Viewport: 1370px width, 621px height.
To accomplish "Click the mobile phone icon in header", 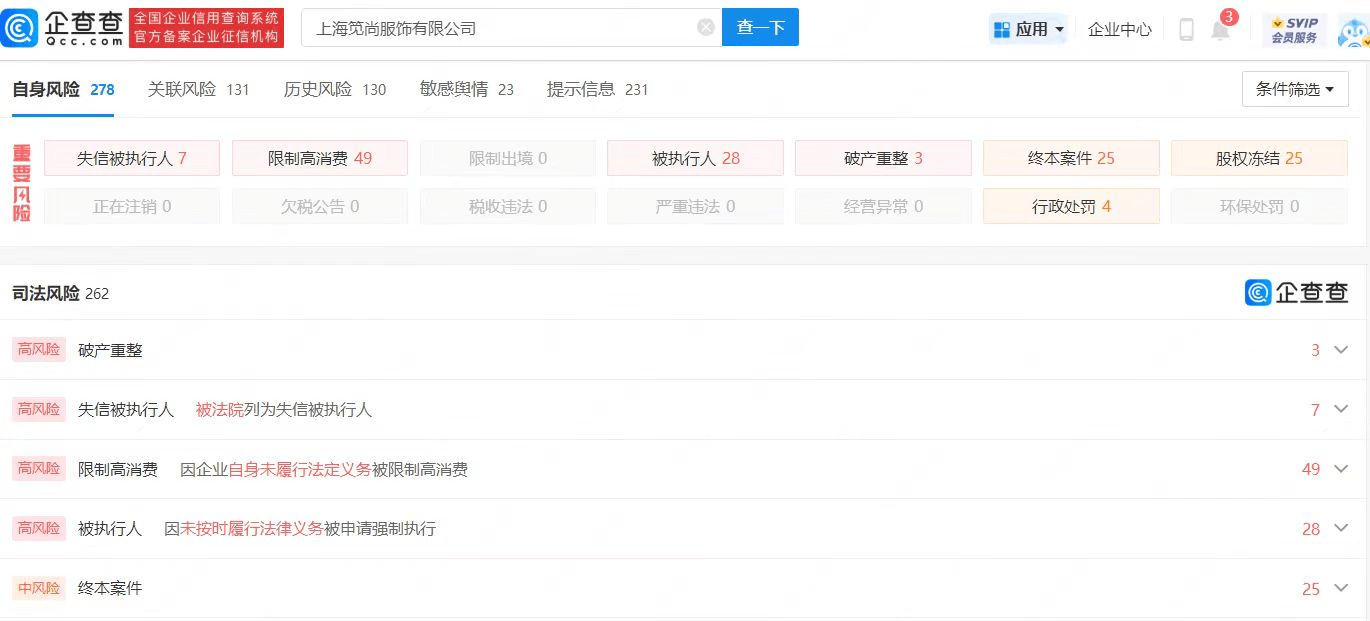I will pyautogui.click(x=1186, y=29).
